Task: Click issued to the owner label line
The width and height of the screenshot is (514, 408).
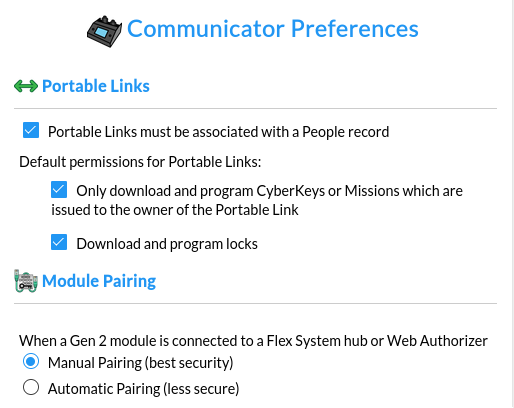Action: (x=175, y=210)
